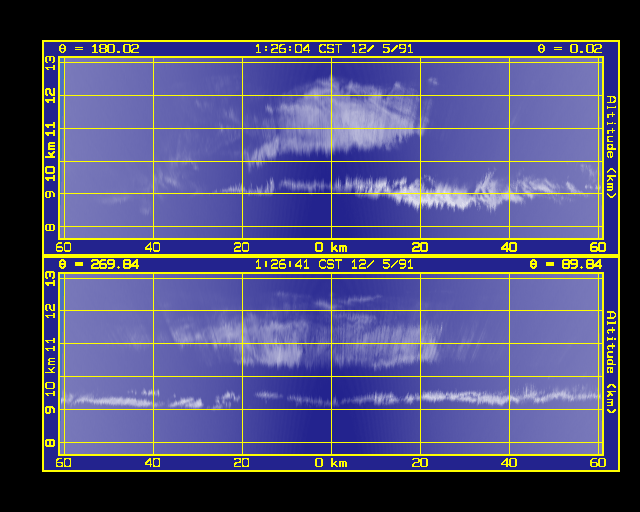Click the 8 altitude tick of the lower plot
The height and width of the screenshot is (512, 640).
[50, 443]
